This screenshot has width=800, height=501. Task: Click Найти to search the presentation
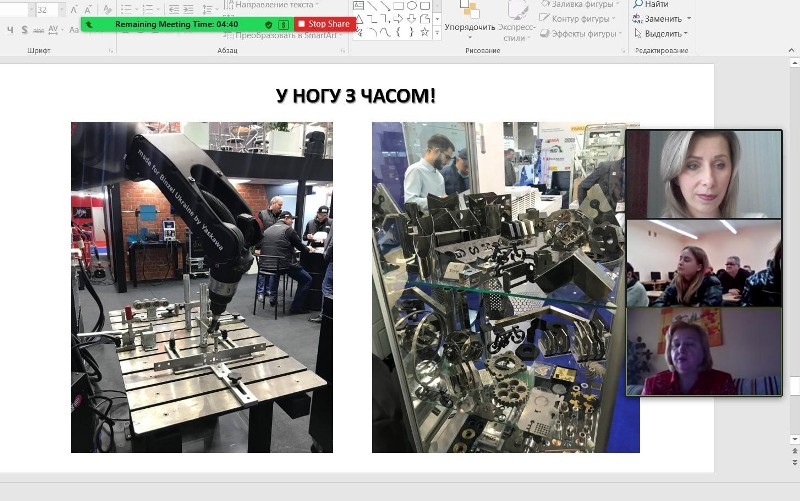click(x=651, y=5)
